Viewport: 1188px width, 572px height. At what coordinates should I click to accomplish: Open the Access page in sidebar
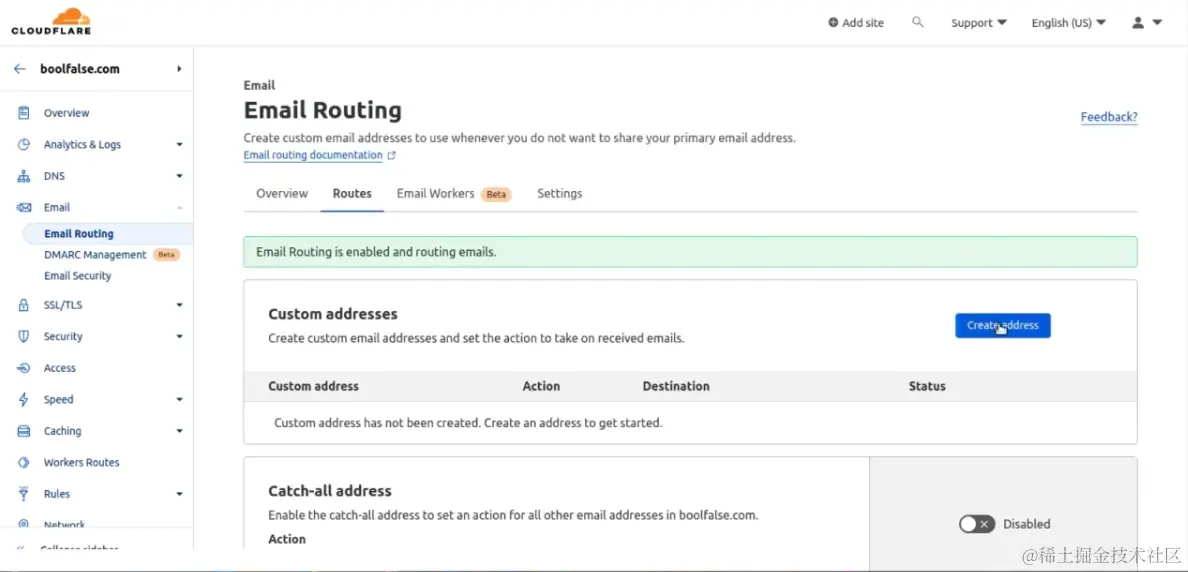pos(59,368)
